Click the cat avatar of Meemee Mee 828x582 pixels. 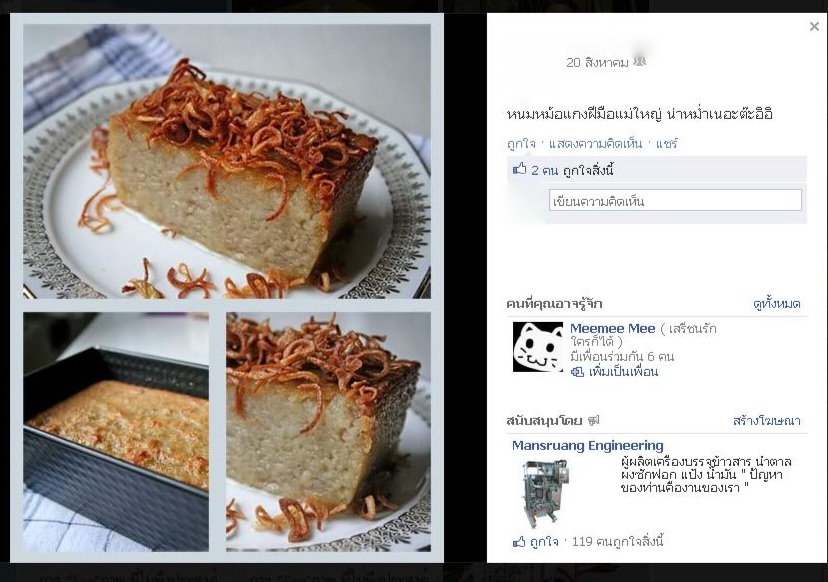tap(538, 347)
